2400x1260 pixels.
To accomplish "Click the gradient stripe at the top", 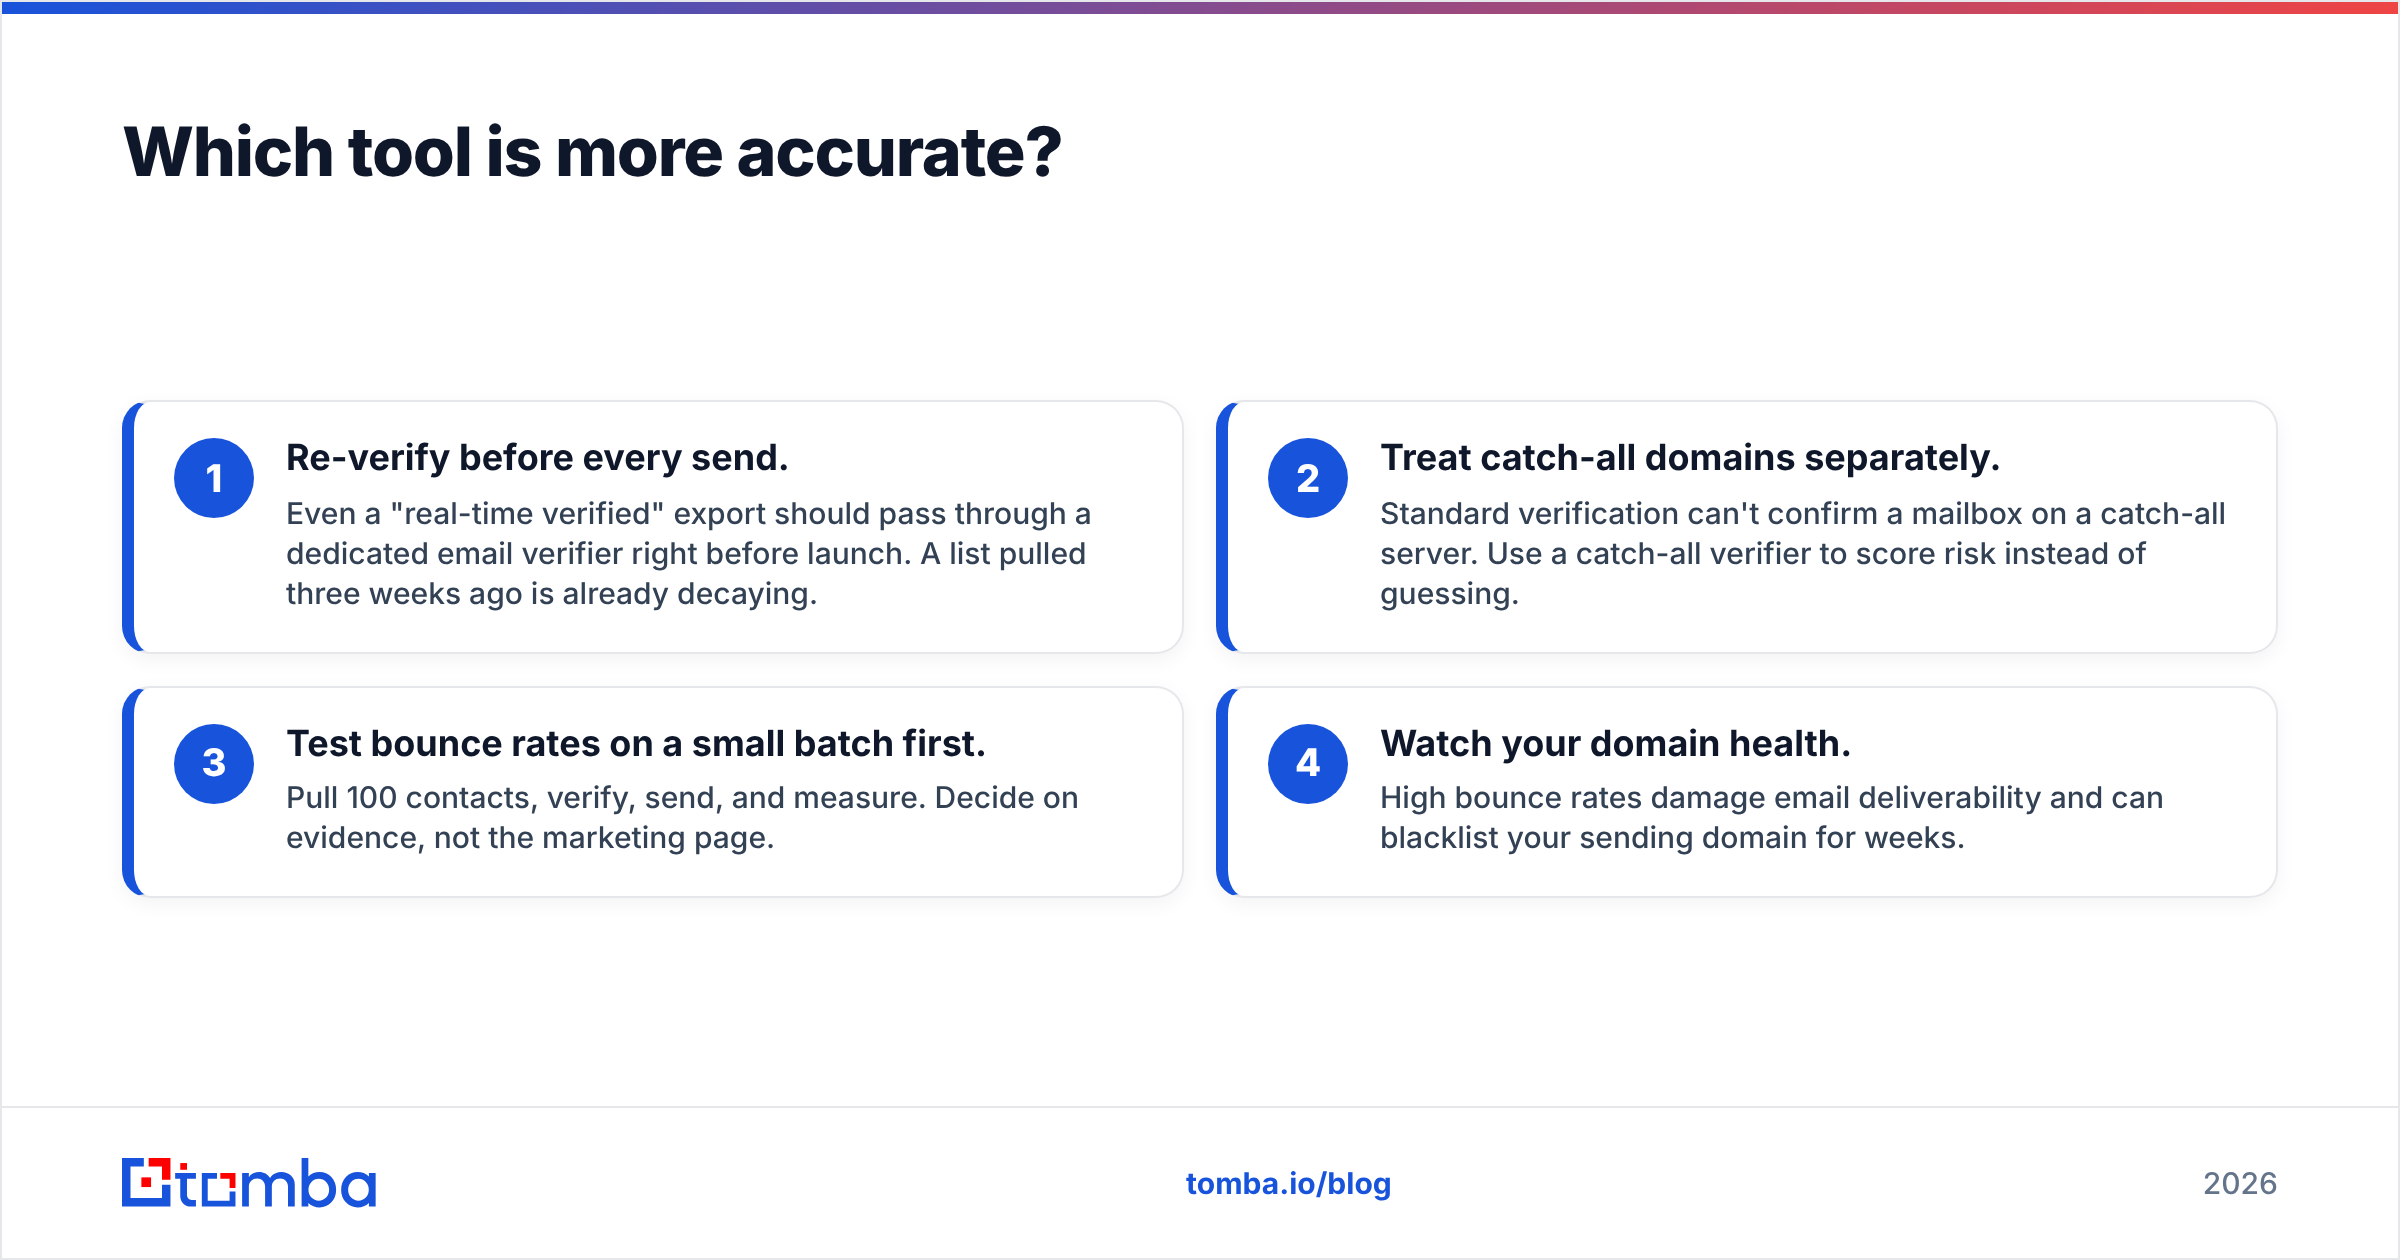I will [1200, 7].
